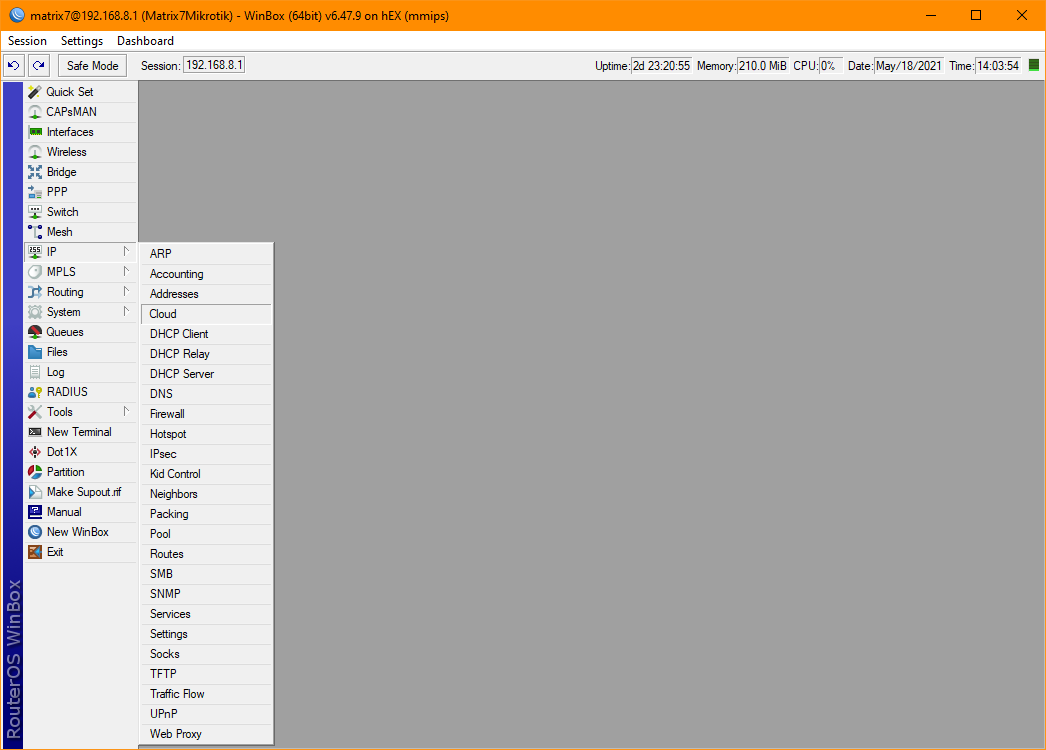This screenshot has height=750, width=1046.
Task: Open Routes from the IP submenu
Action: pos(206,554)
